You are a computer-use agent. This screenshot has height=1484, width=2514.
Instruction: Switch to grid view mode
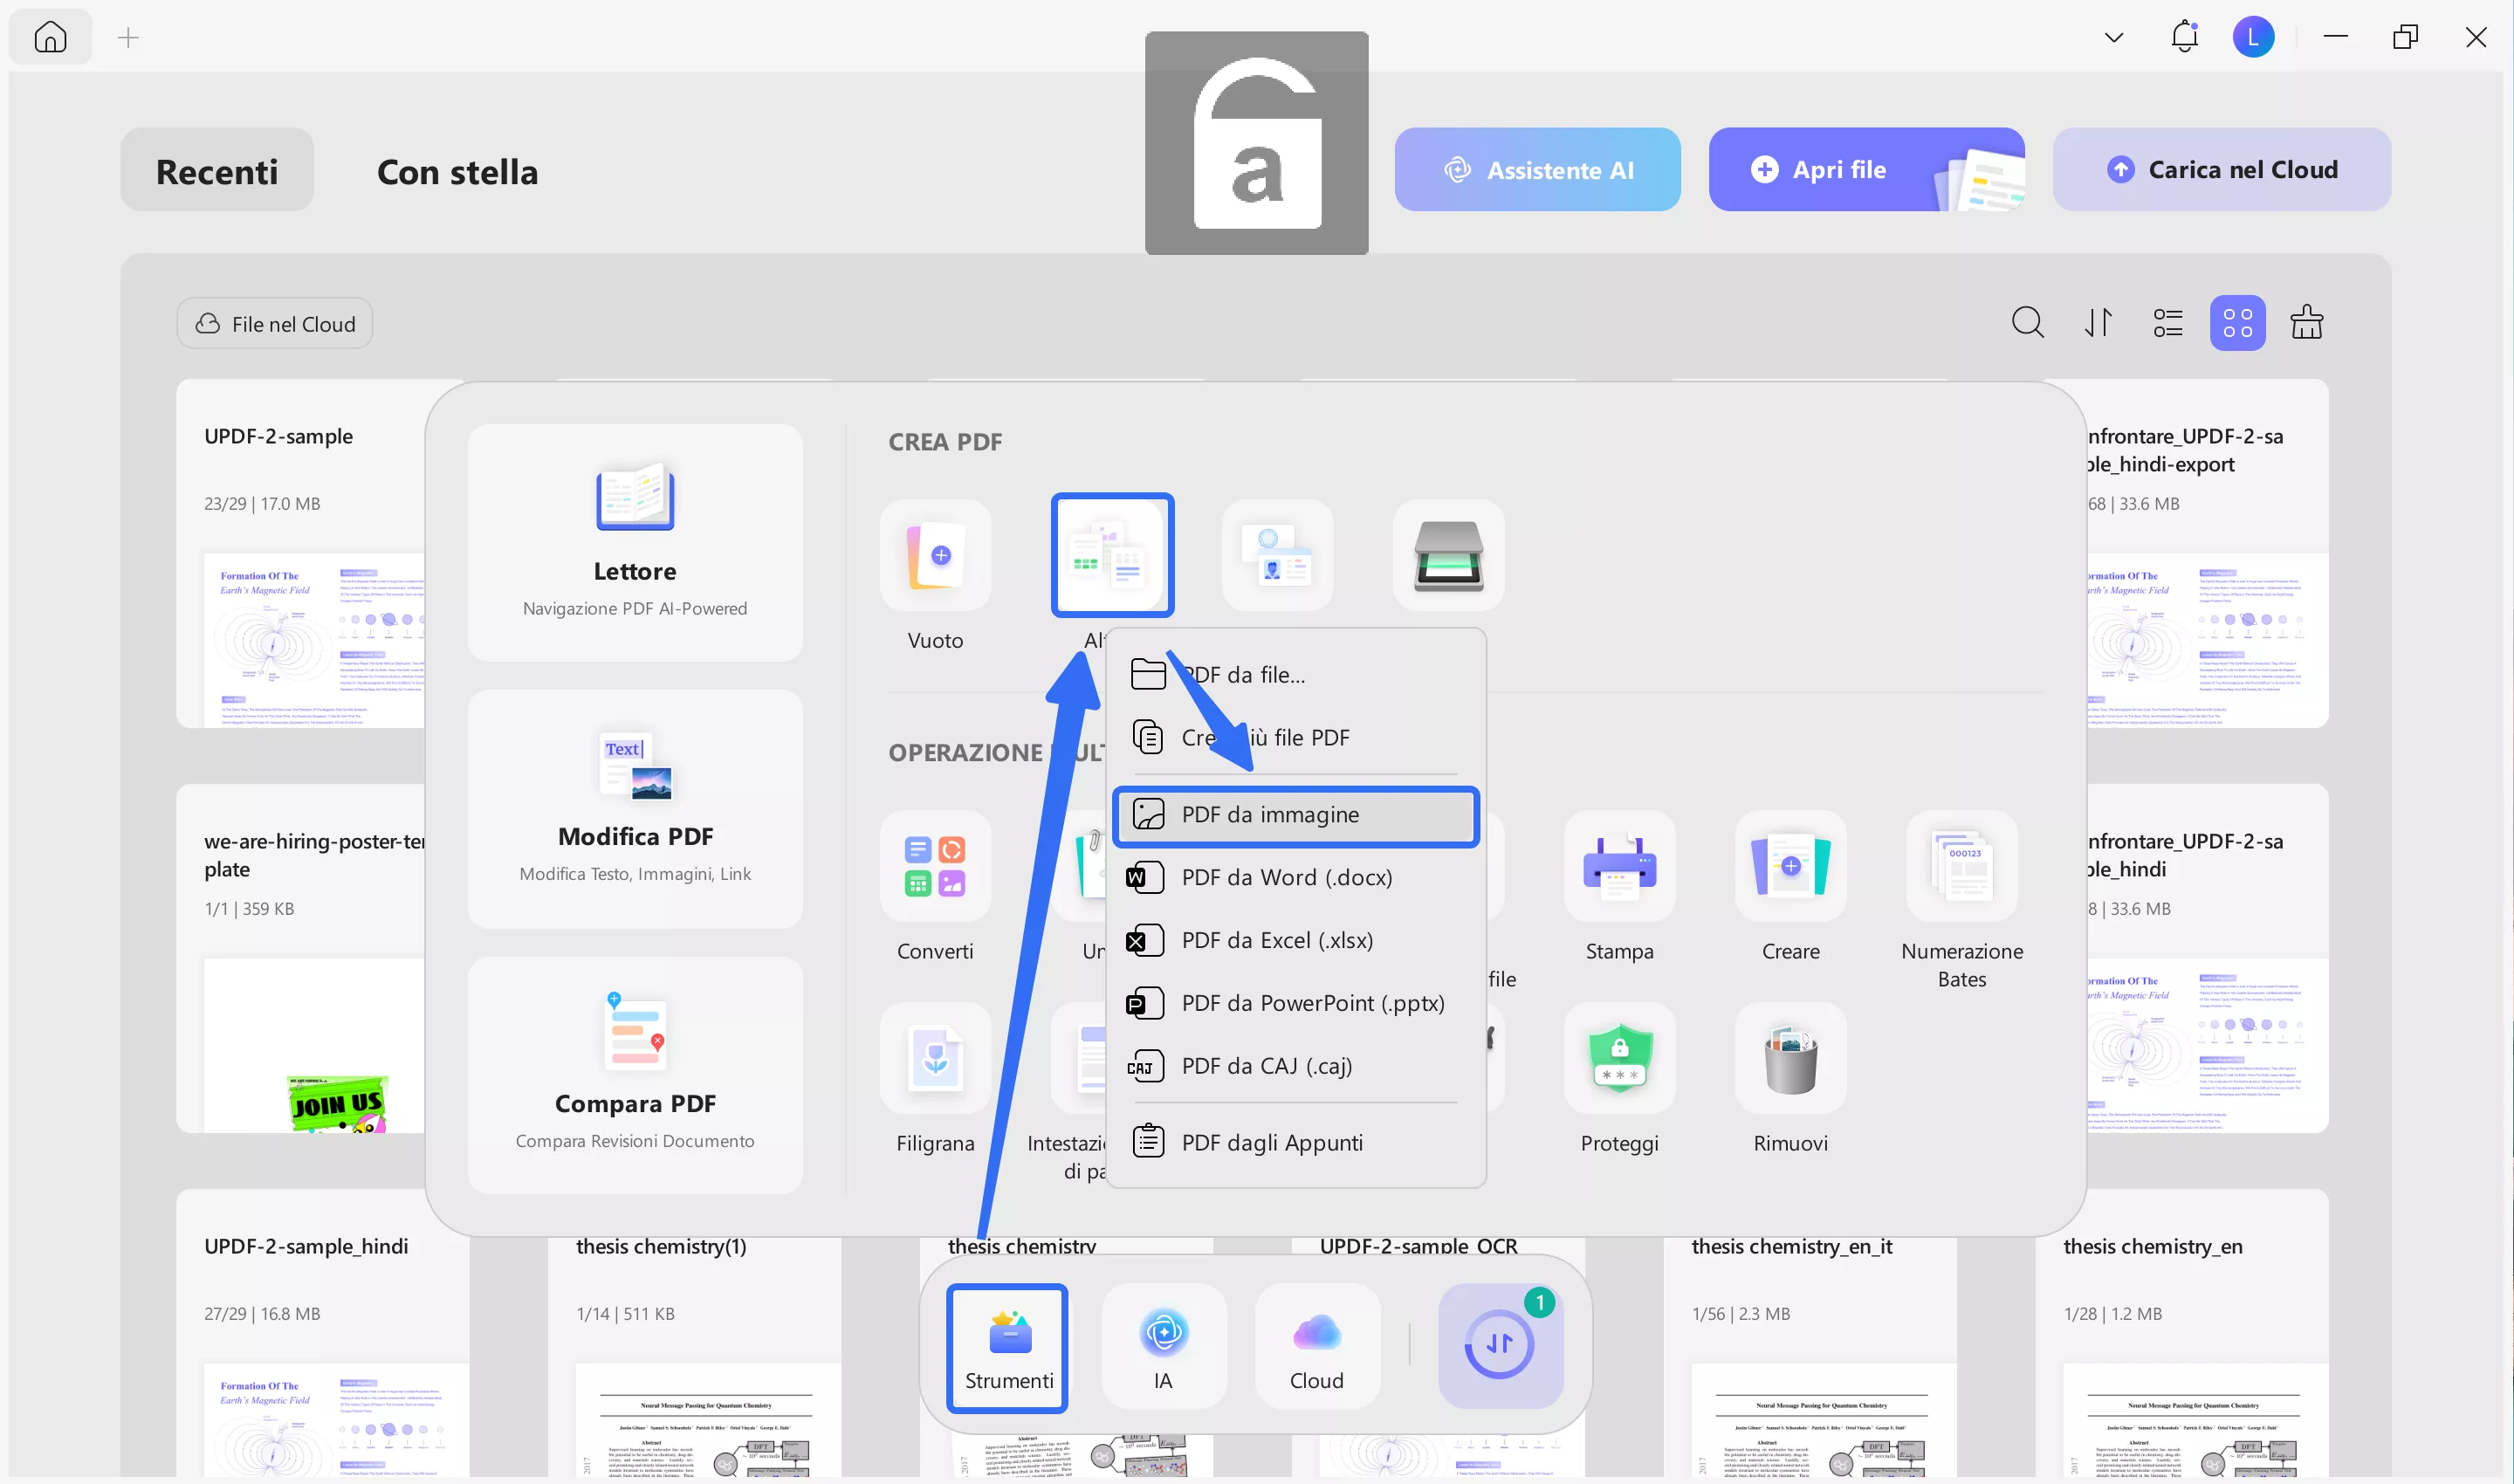tap(2237, 322)
